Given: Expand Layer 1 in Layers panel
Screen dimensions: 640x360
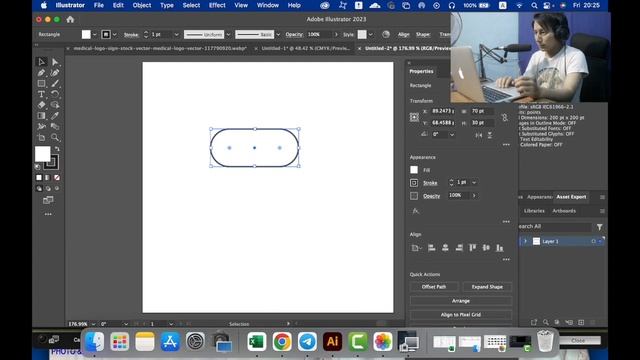Looking at the screenshot, I should coord(525,241).
